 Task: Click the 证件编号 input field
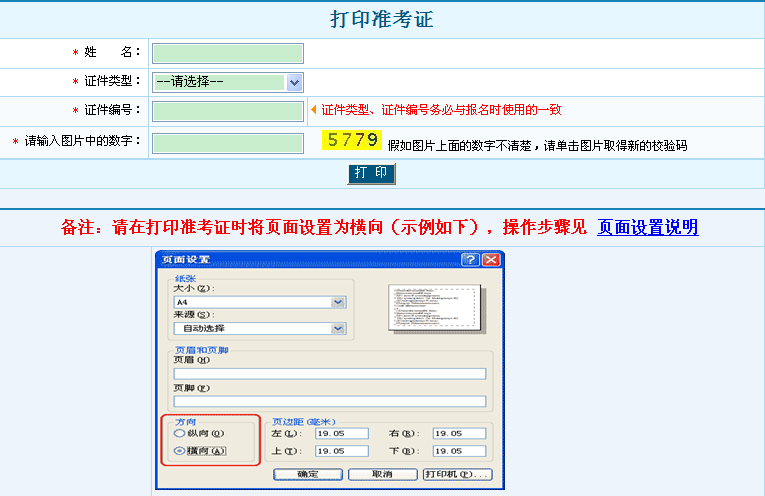tap(227, 111)
